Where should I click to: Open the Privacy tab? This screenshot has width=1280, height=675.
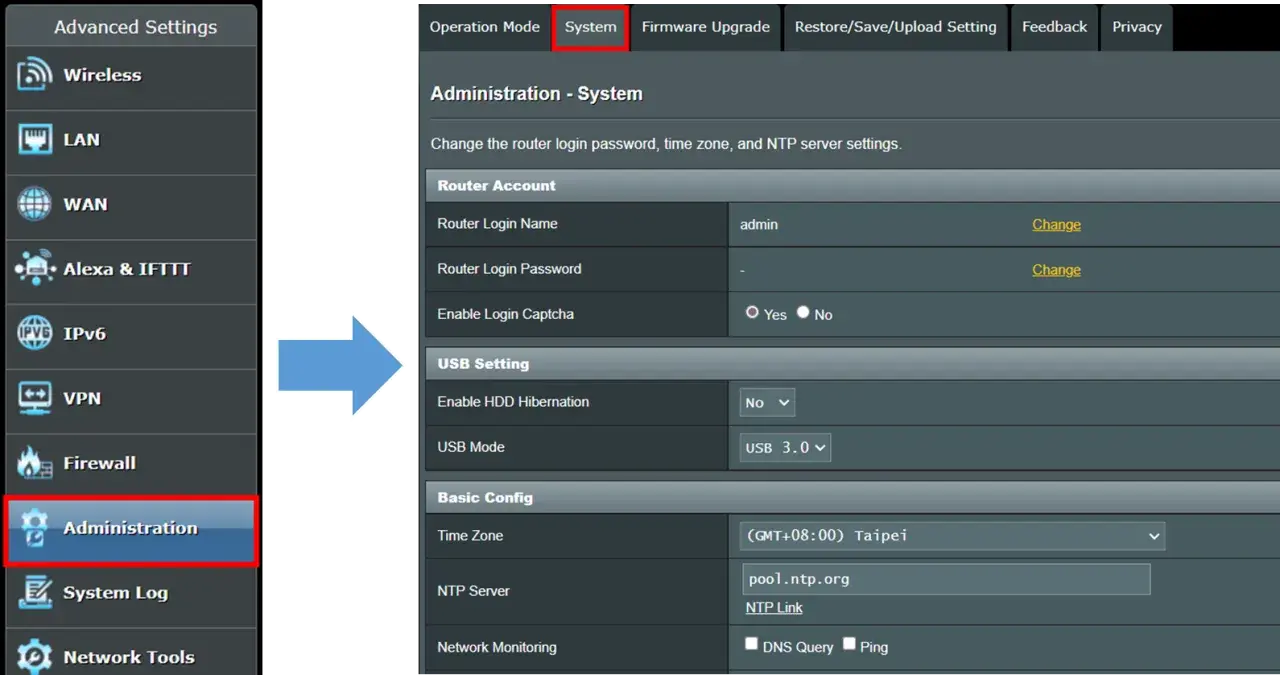1137,28
